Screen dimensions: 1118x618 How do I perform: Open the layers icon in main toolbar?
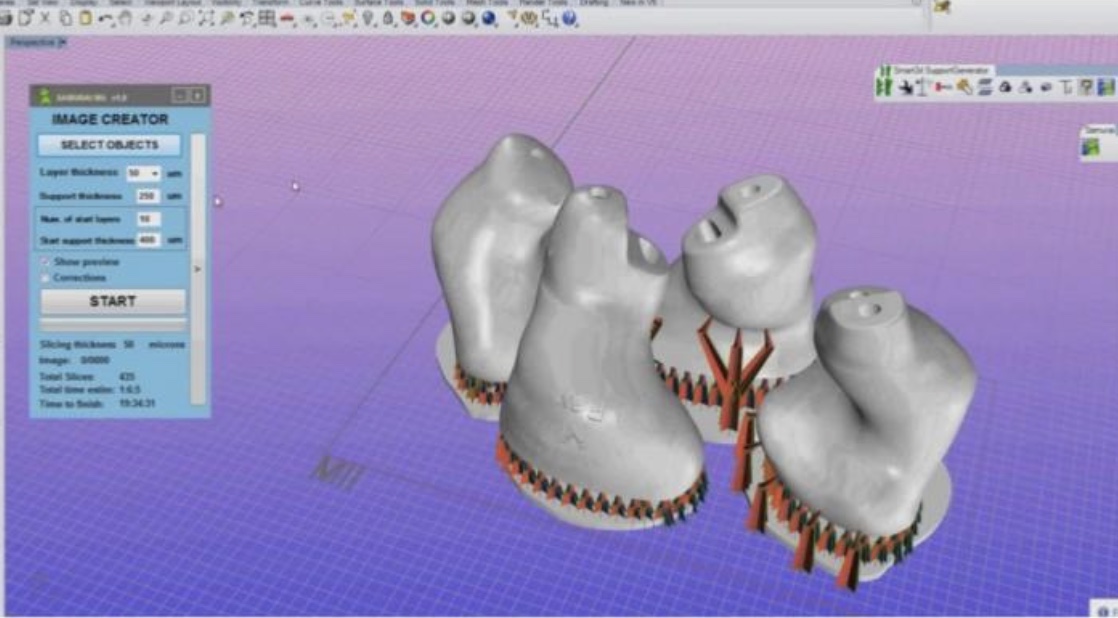click(409, 20)
